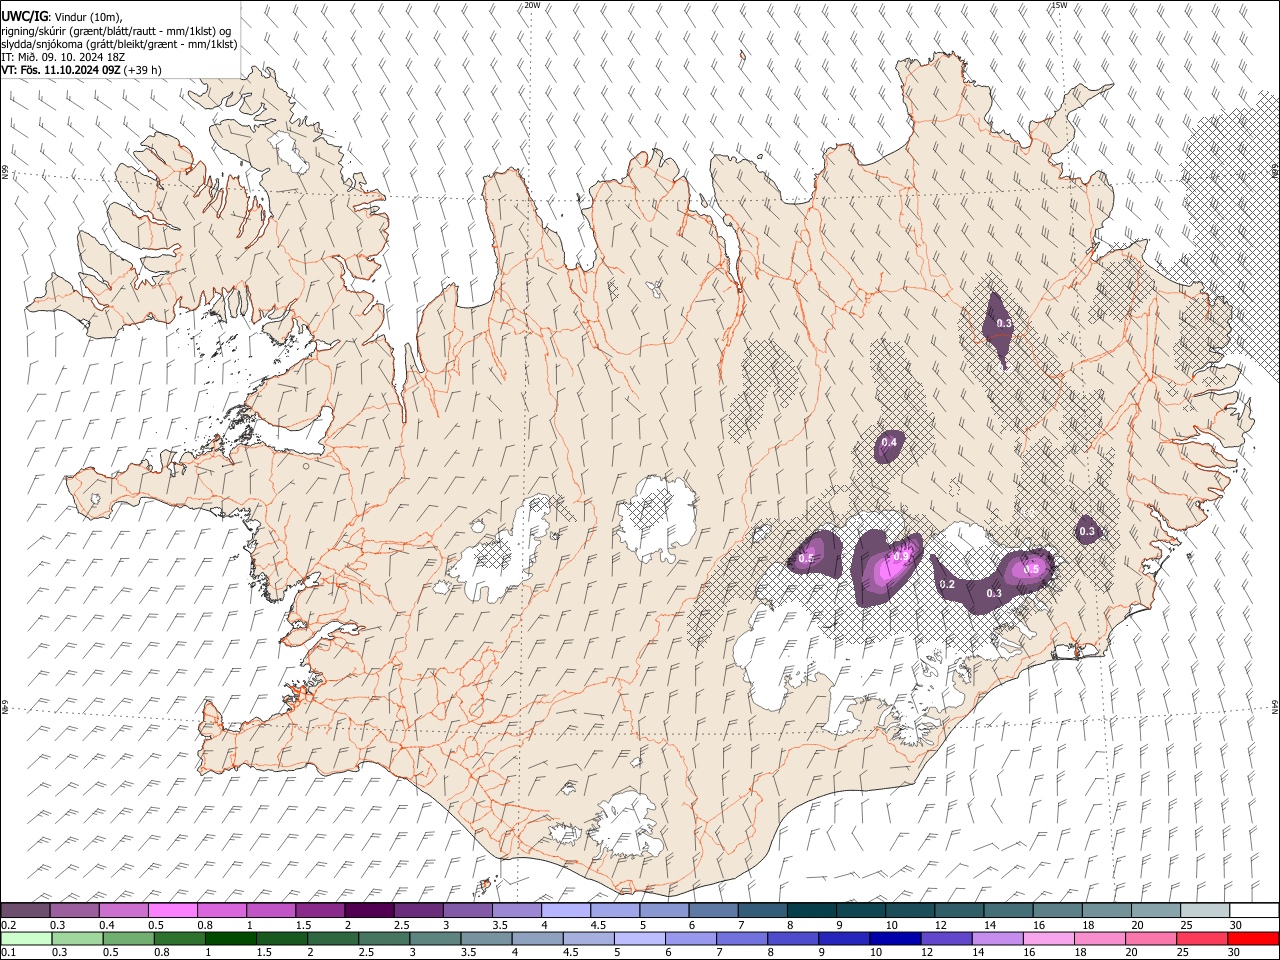Pick the 0.1 pale green swatch in the rain legend
The width and height of the screenshot is (1280, 960).
tap(26, 938)
